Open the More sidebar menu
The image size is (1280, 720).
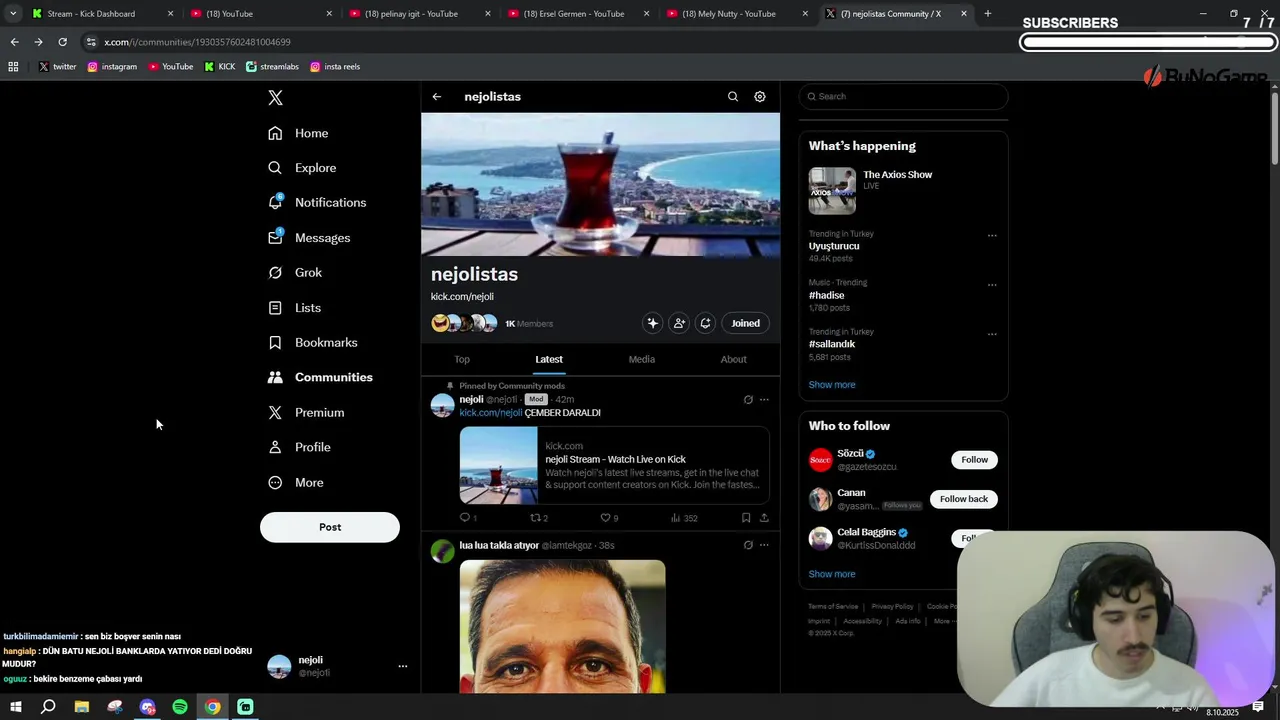click(296, 482)
